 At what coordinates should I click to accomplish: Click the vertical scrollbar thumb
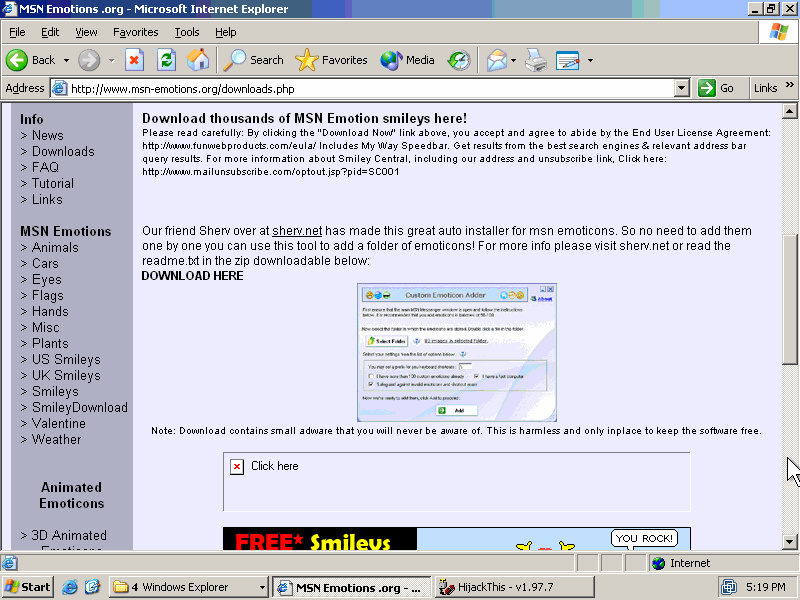[x=789, y=300]
